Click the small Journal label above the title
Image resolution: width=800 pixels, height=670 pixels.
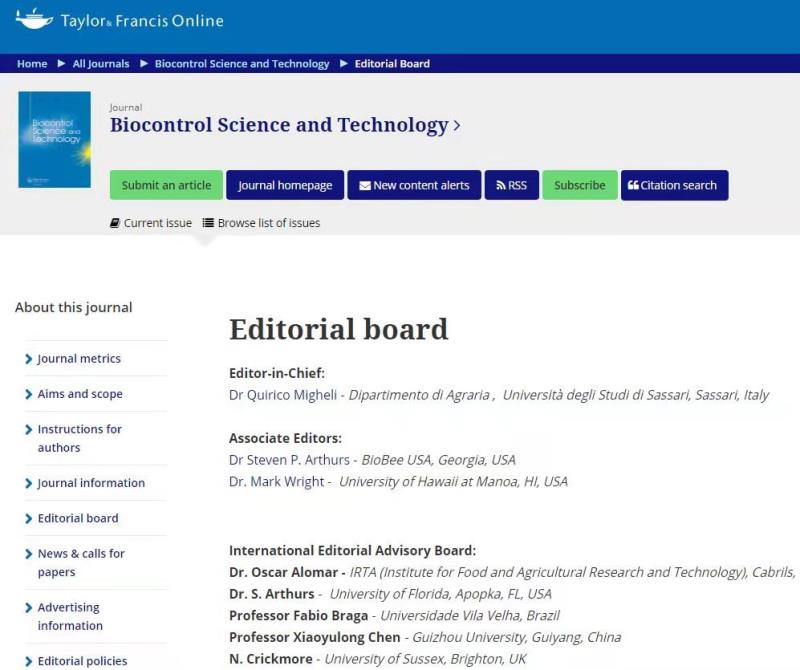coord(126,108)
